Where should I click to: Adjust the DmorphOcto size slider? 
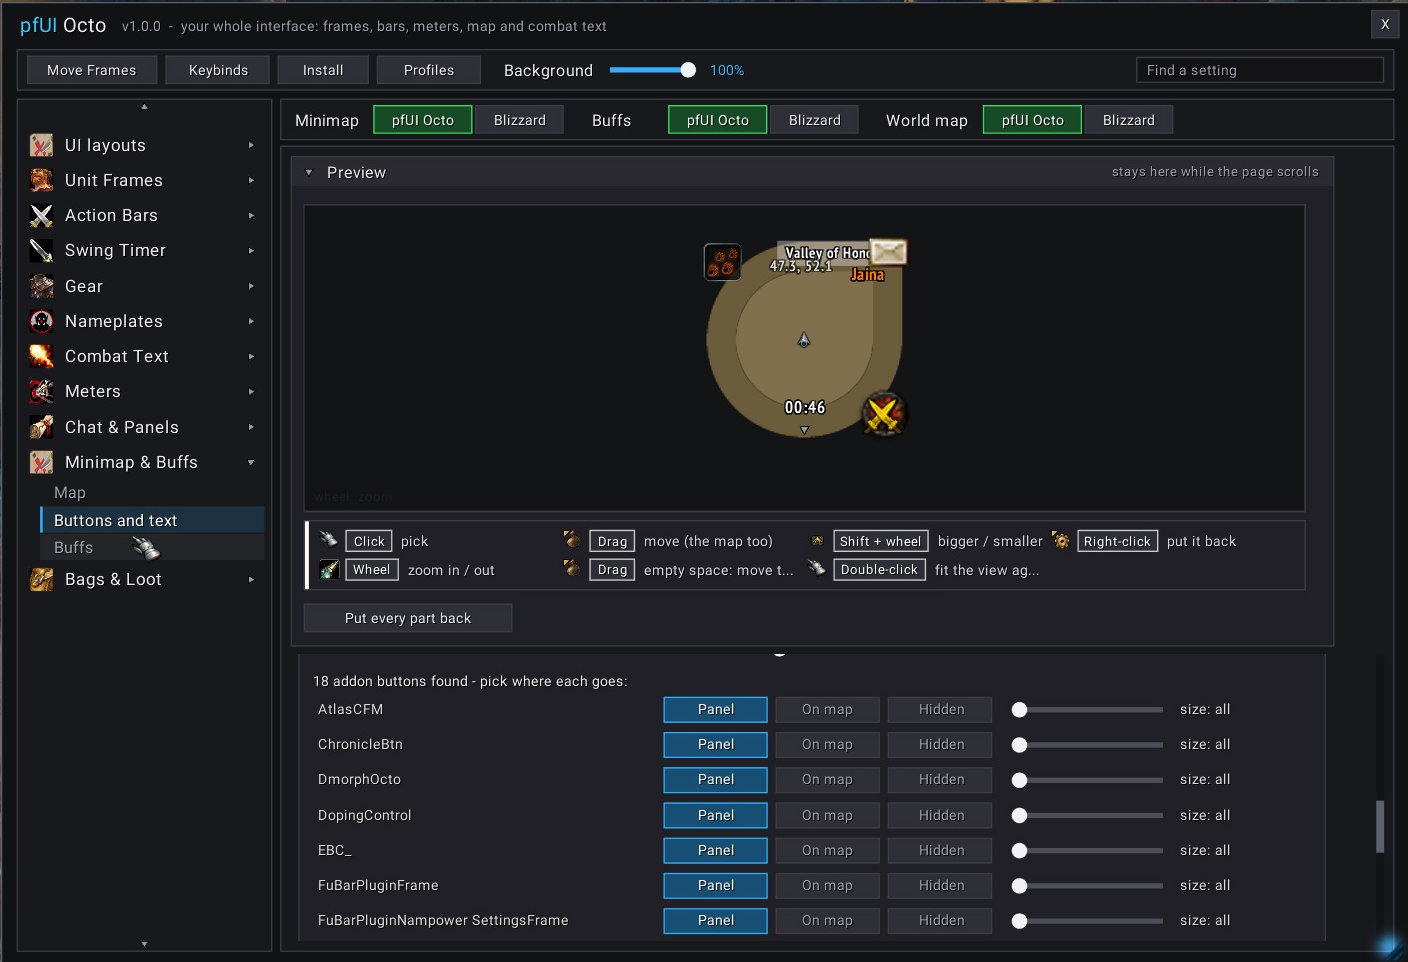(1087, 780)
